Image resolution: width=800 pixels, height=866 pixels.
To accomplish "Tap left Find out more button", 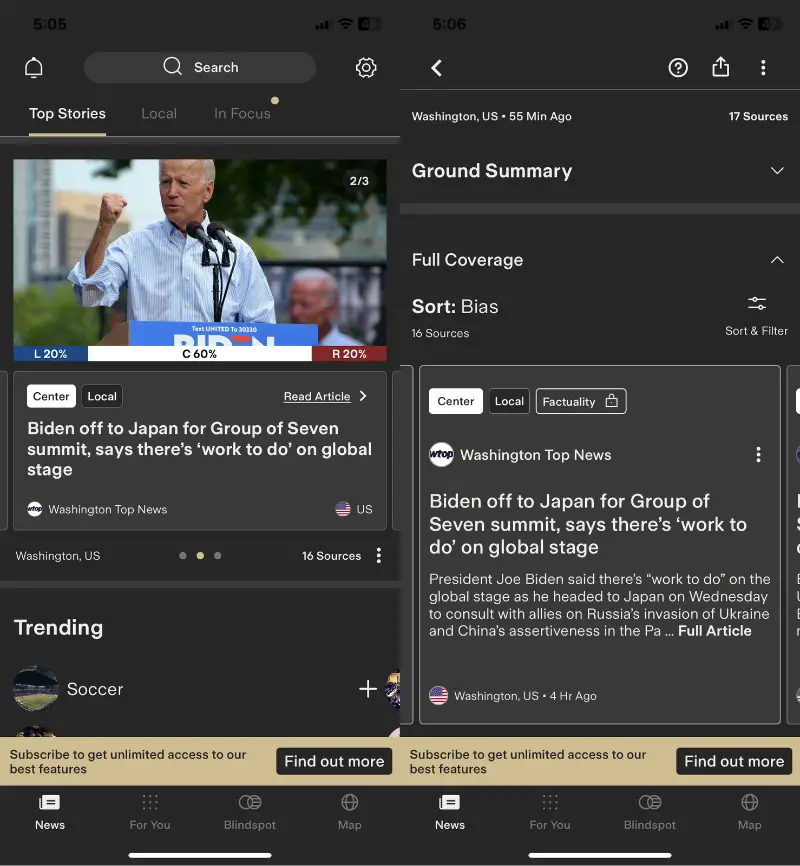I will click(x=334, y=761).
